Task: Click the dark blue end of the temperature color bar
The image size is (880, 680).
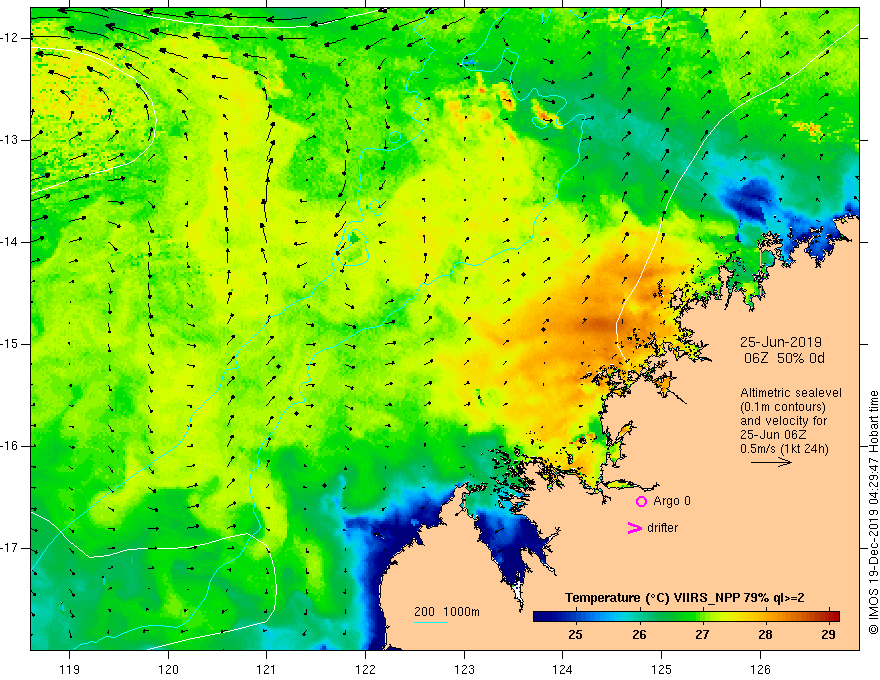Action: click(540, 616)
